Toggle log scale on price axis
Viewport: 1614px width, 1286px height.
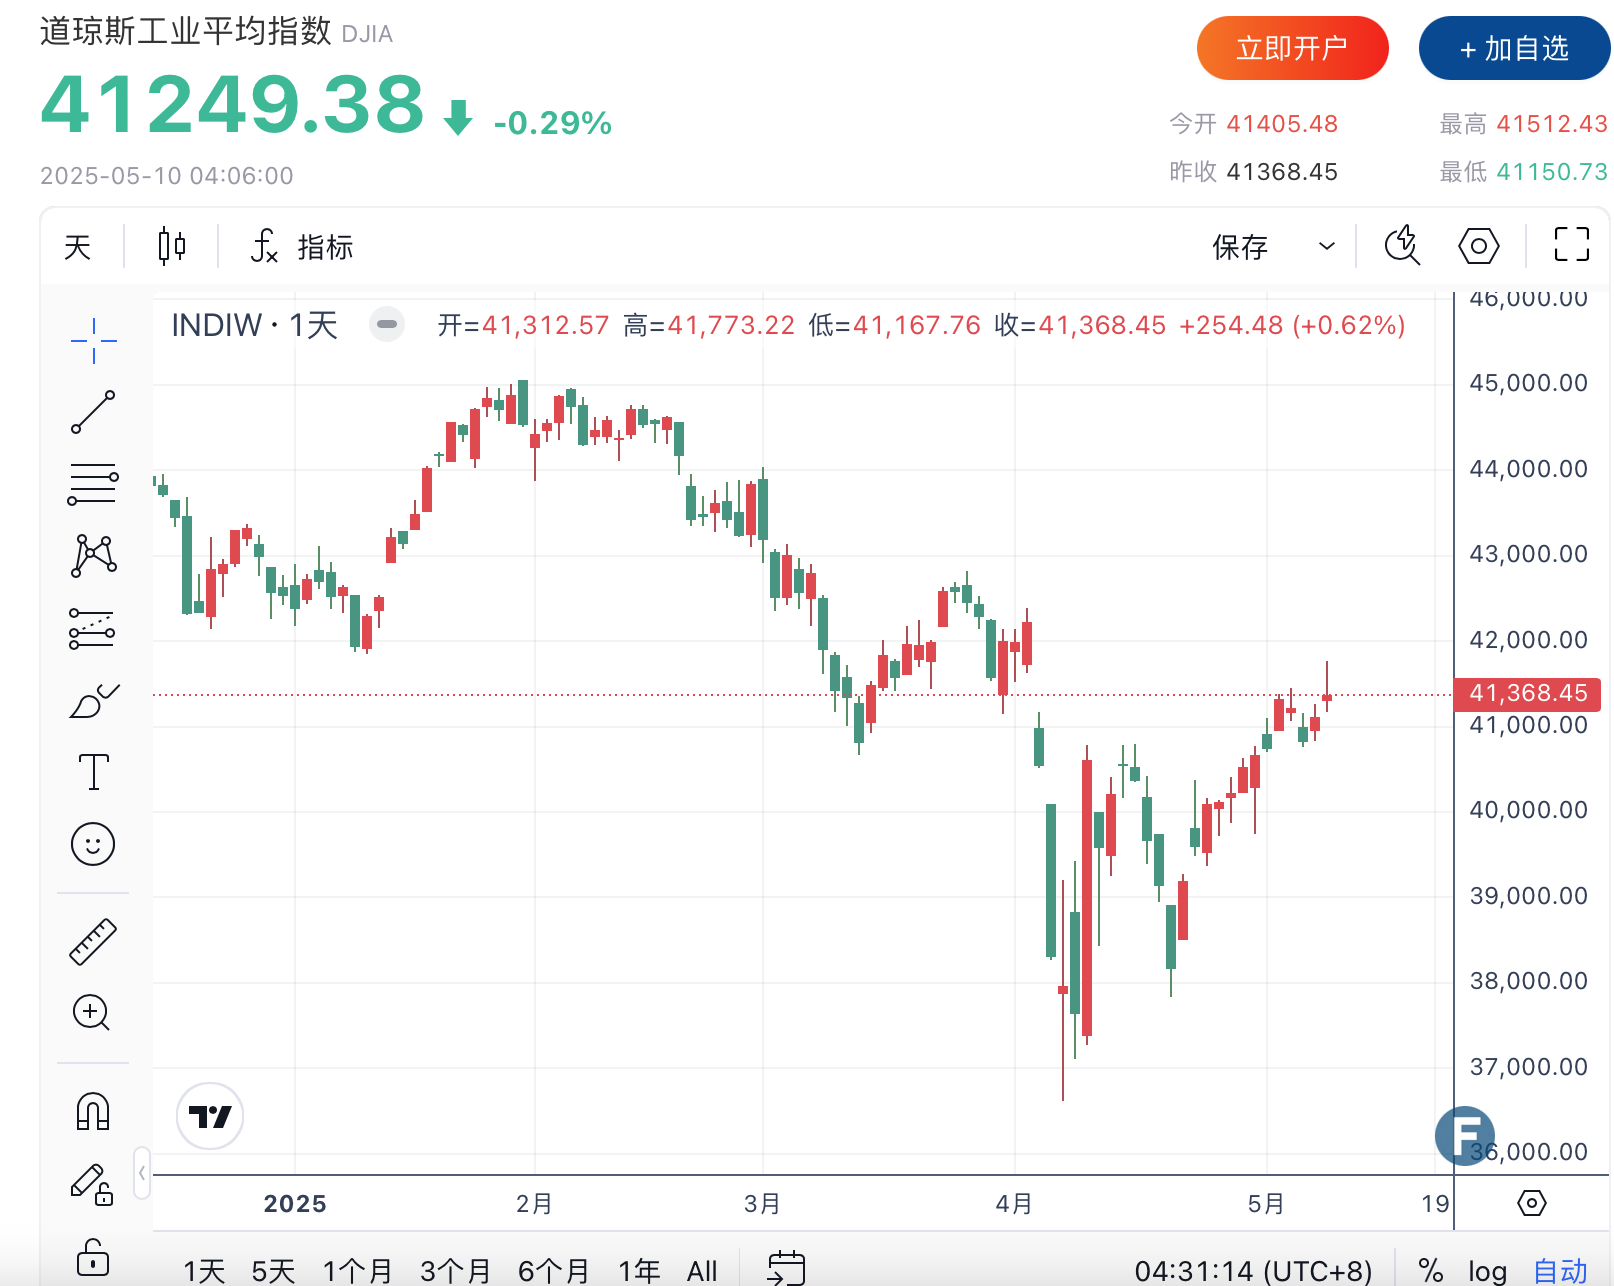click(1487, 1271)
